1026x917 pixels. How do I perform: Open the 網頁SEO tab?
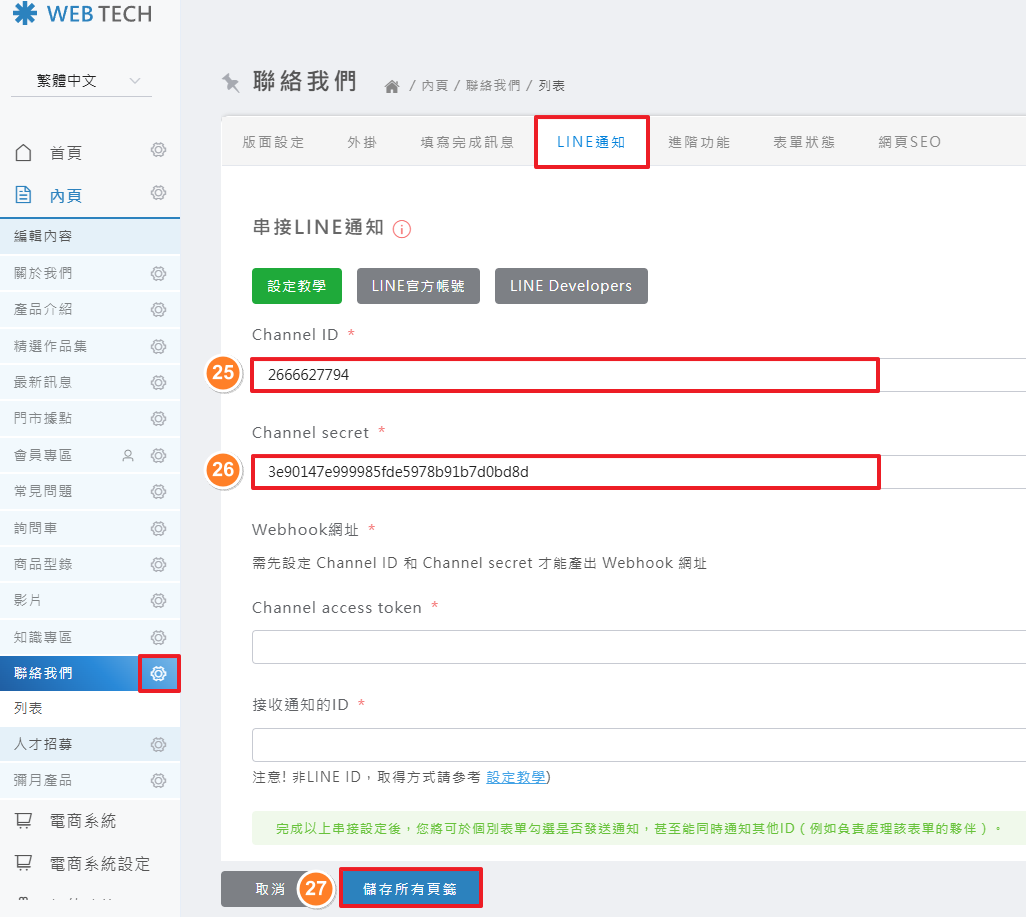(909, 142)
